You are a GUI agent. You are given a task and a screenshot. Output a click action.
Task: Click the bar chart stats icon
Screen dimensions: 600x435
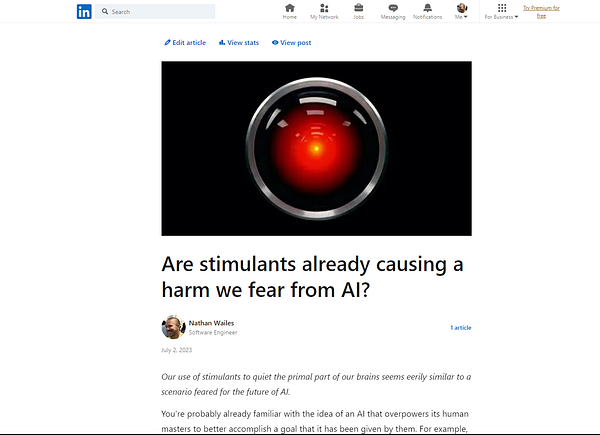click(222, 42)
